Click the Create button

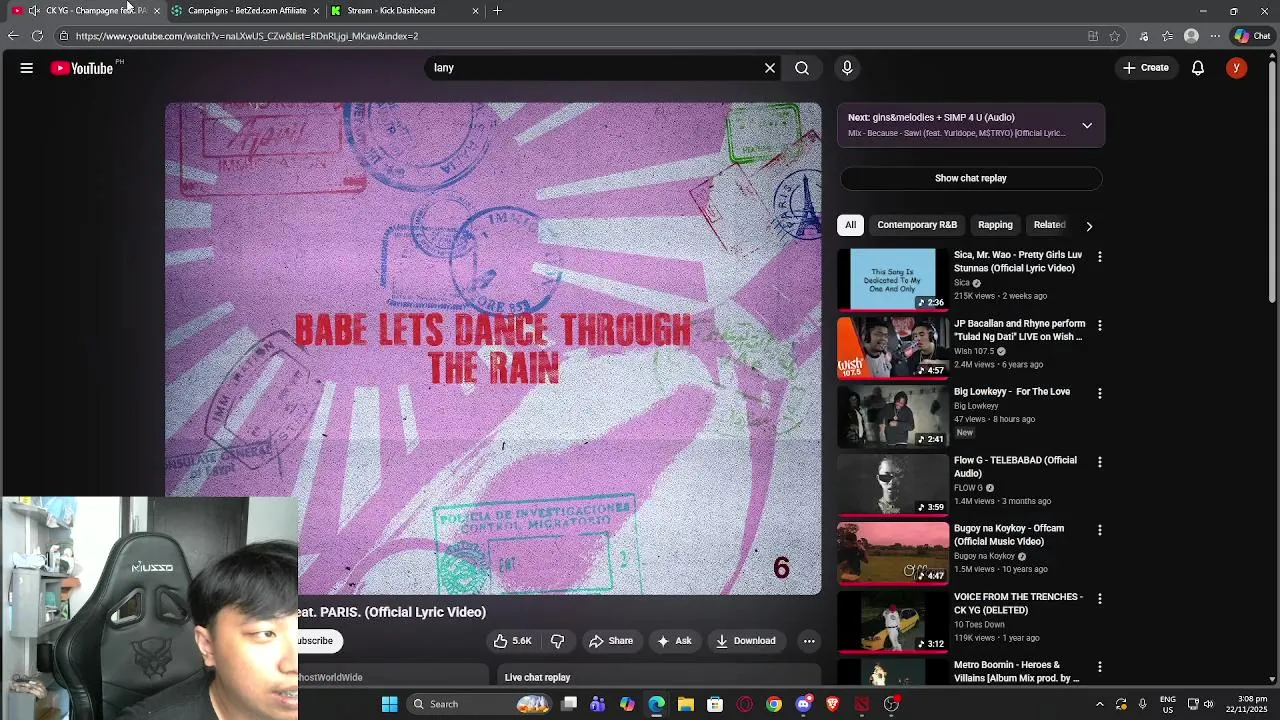pyautogui.click(x=1146, y=68)
